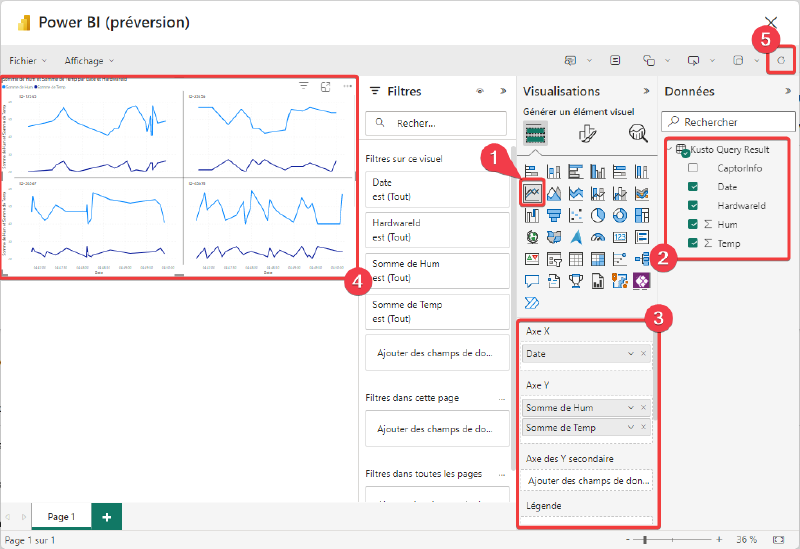Open the Somme de Hum field dropdown
800x549 pixels.
coord(631,408)
